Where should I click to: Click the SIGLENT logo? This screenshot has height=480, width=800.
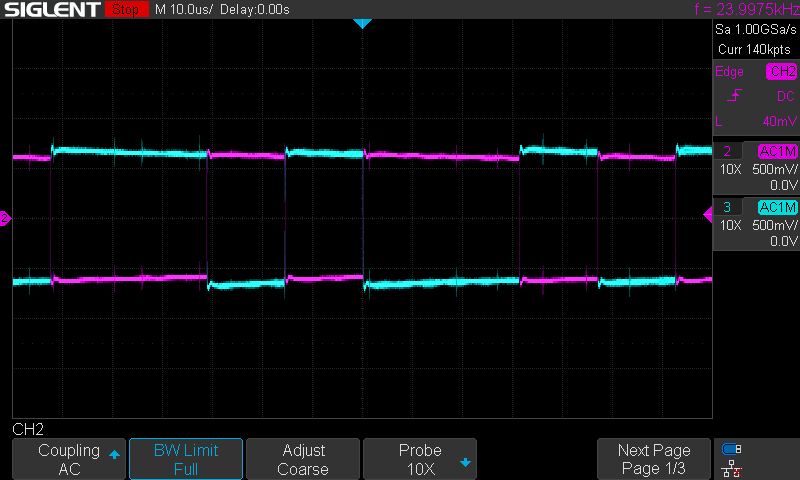(x=51, y=10)
